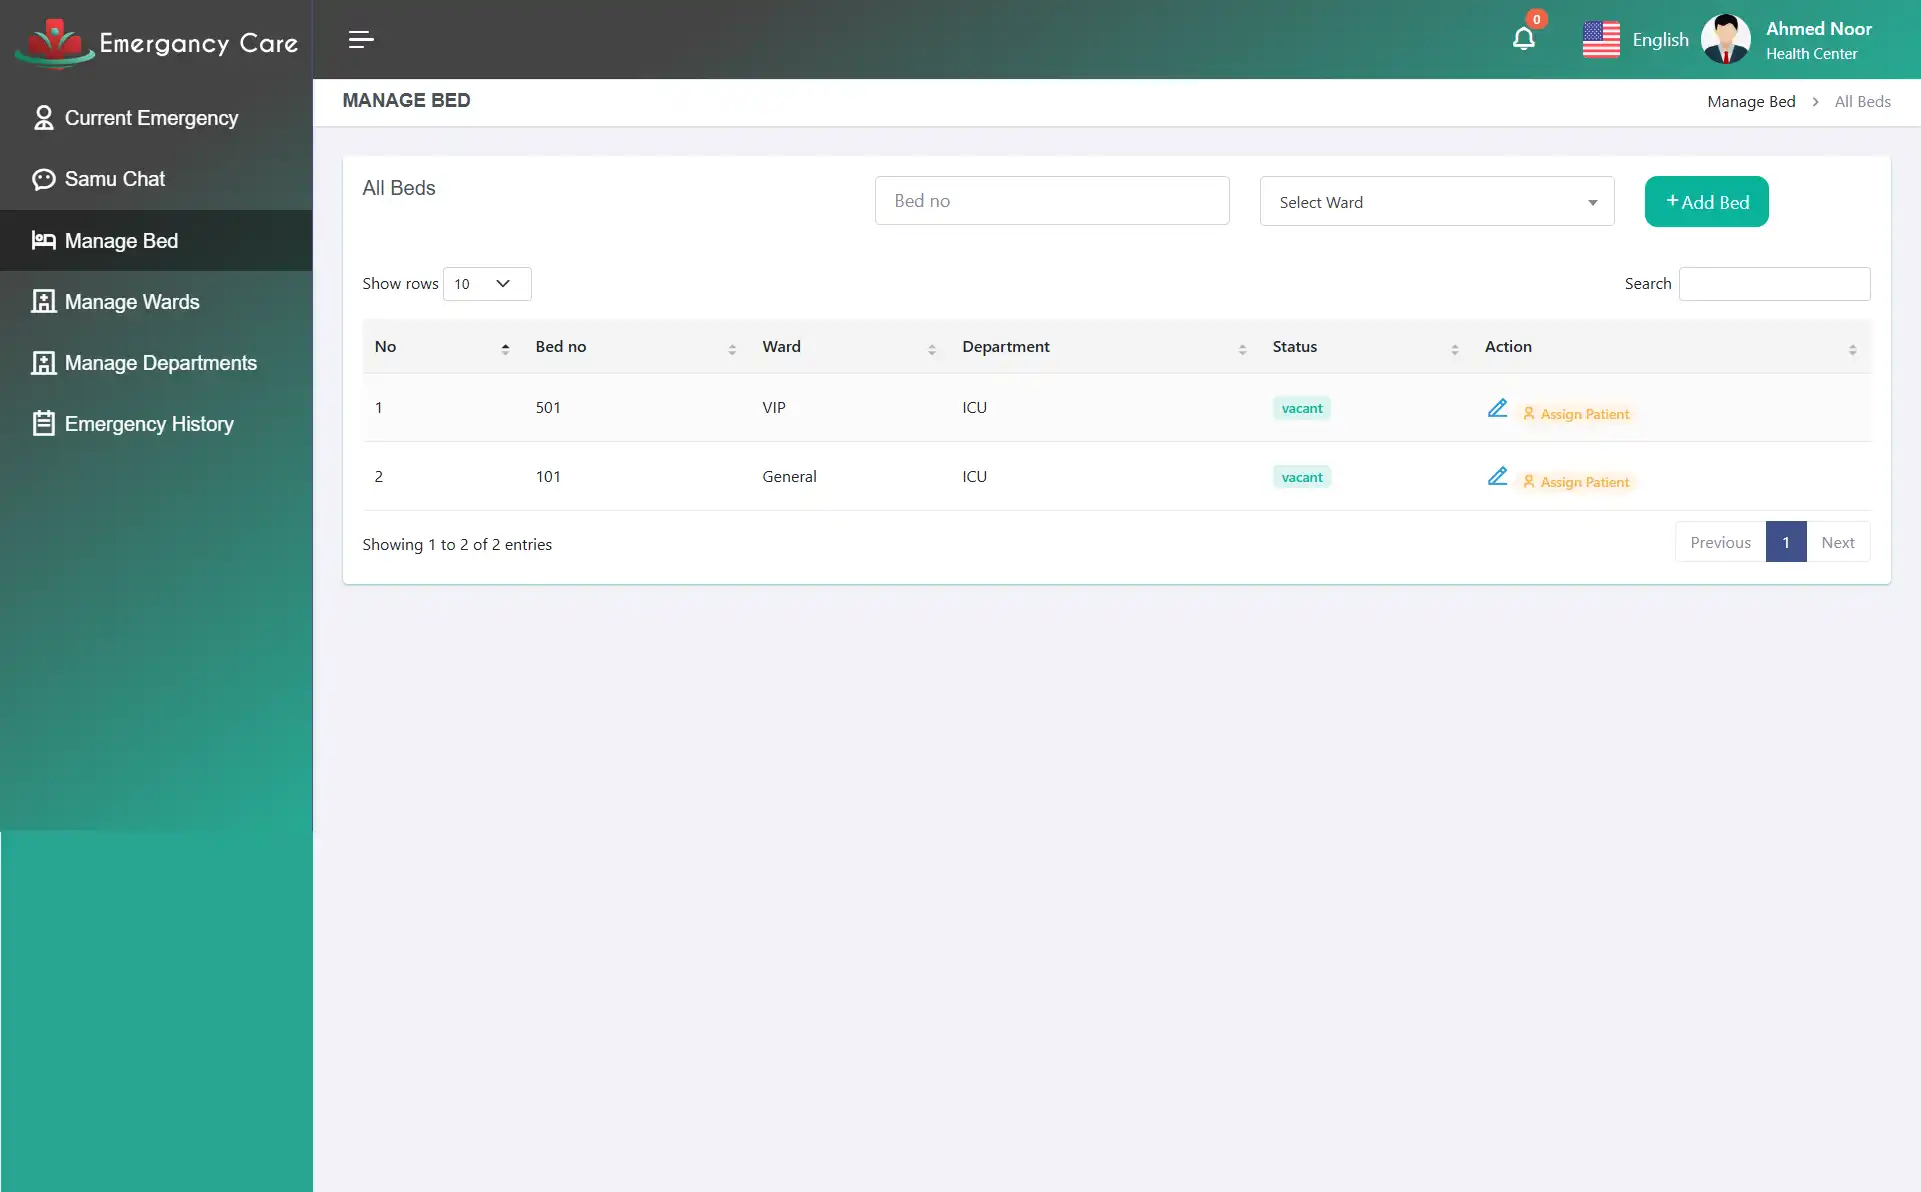Image resolution: width=1921 pixels, height=1192 pixels.
Task: Edit bed 501 using the pencil icon
Action: [1497, 408]
